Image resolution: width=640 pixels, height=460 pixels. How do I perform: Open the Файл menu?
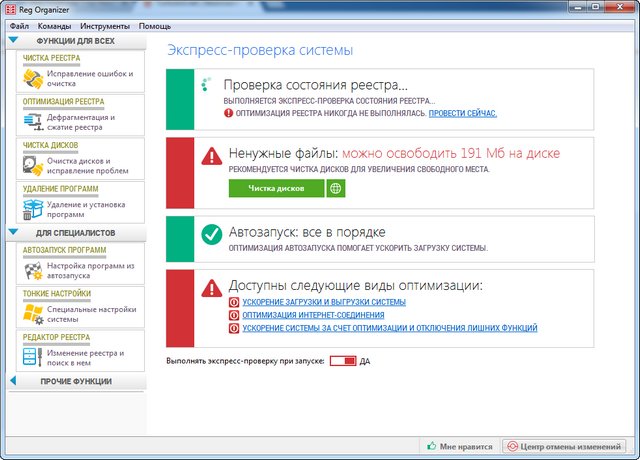pyautogui.click(x=19, y=26)
